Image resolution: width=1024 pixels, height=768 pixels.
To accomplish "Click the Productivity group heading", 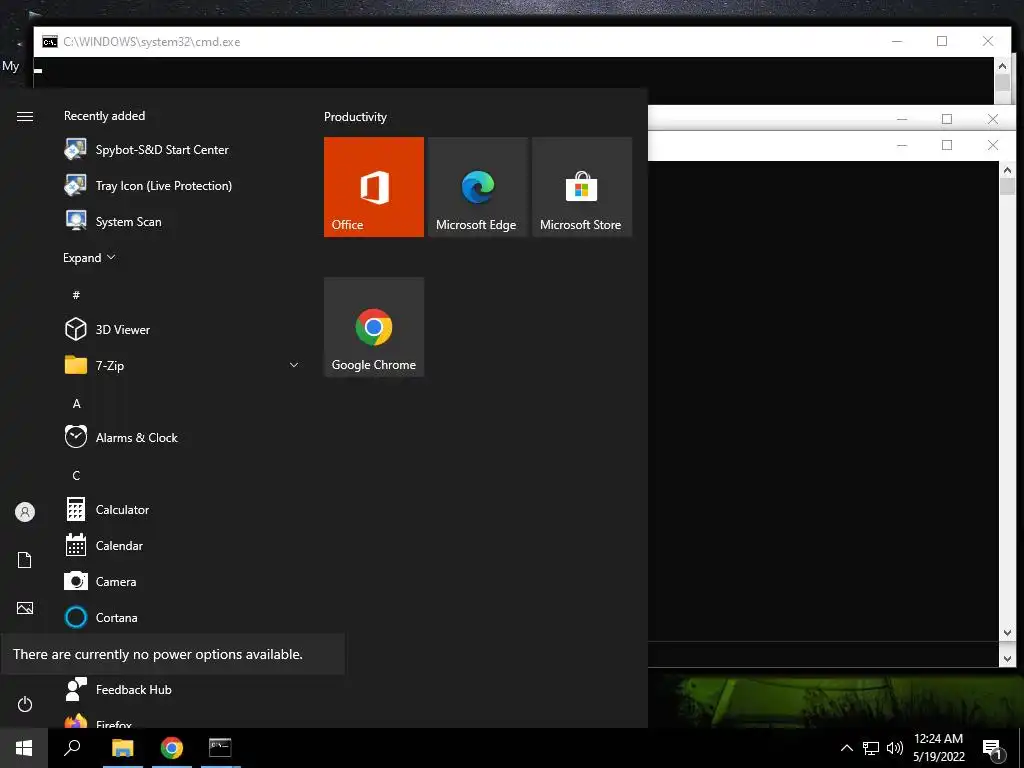I will pyautogui.click(x=355, y=117).
